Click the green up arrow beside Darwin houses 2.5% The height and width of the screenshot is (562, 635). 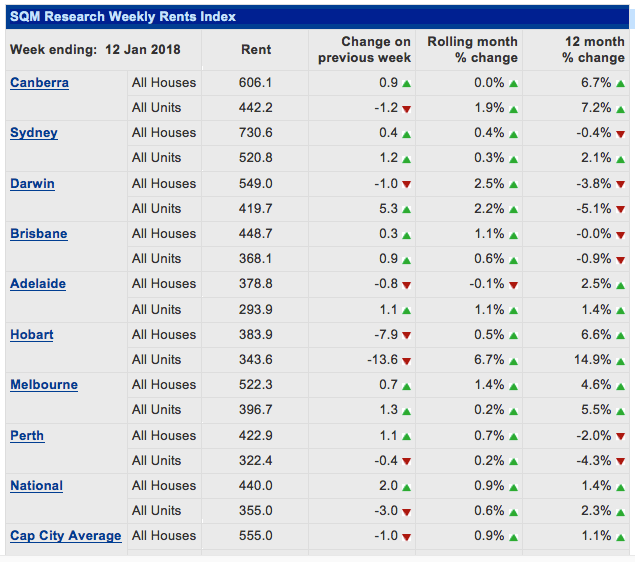pos(514,185)
